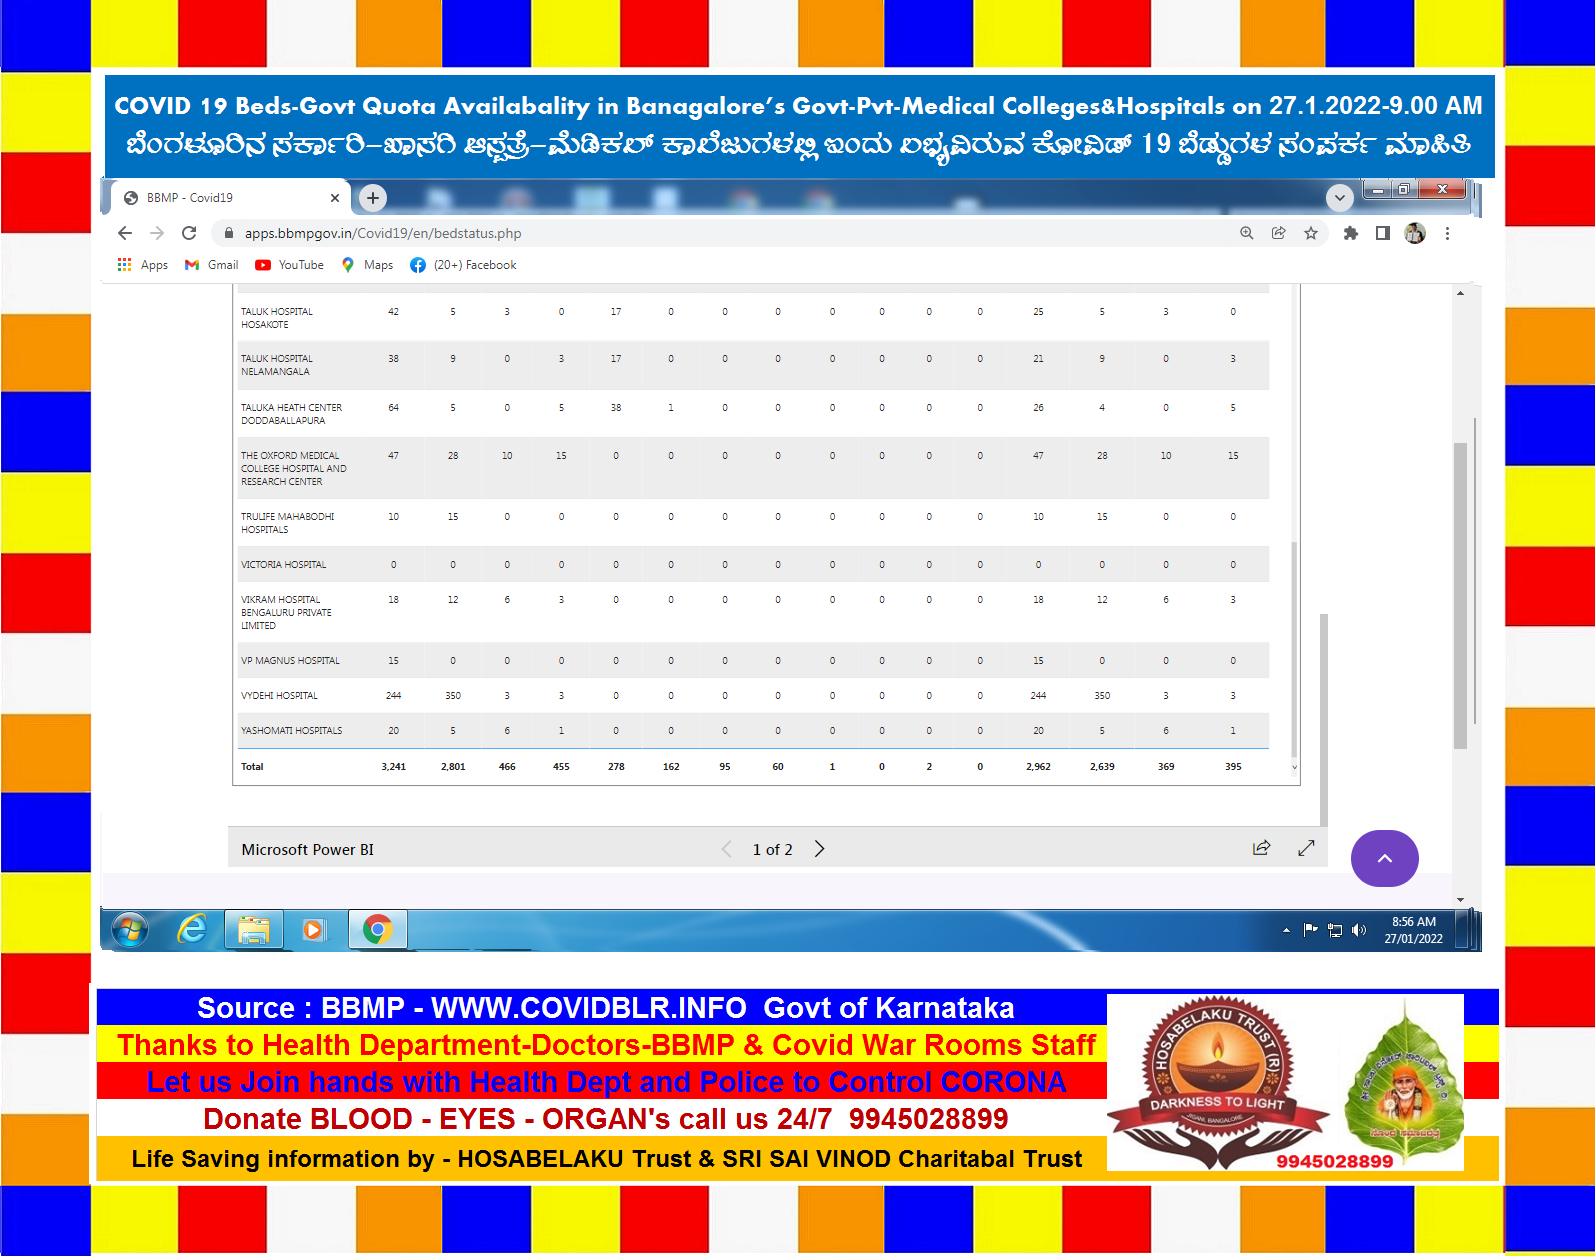Open Facebook bookmark
Image resolution: width=1595 pixels, height=1256 pixels.
pos(463,265)
